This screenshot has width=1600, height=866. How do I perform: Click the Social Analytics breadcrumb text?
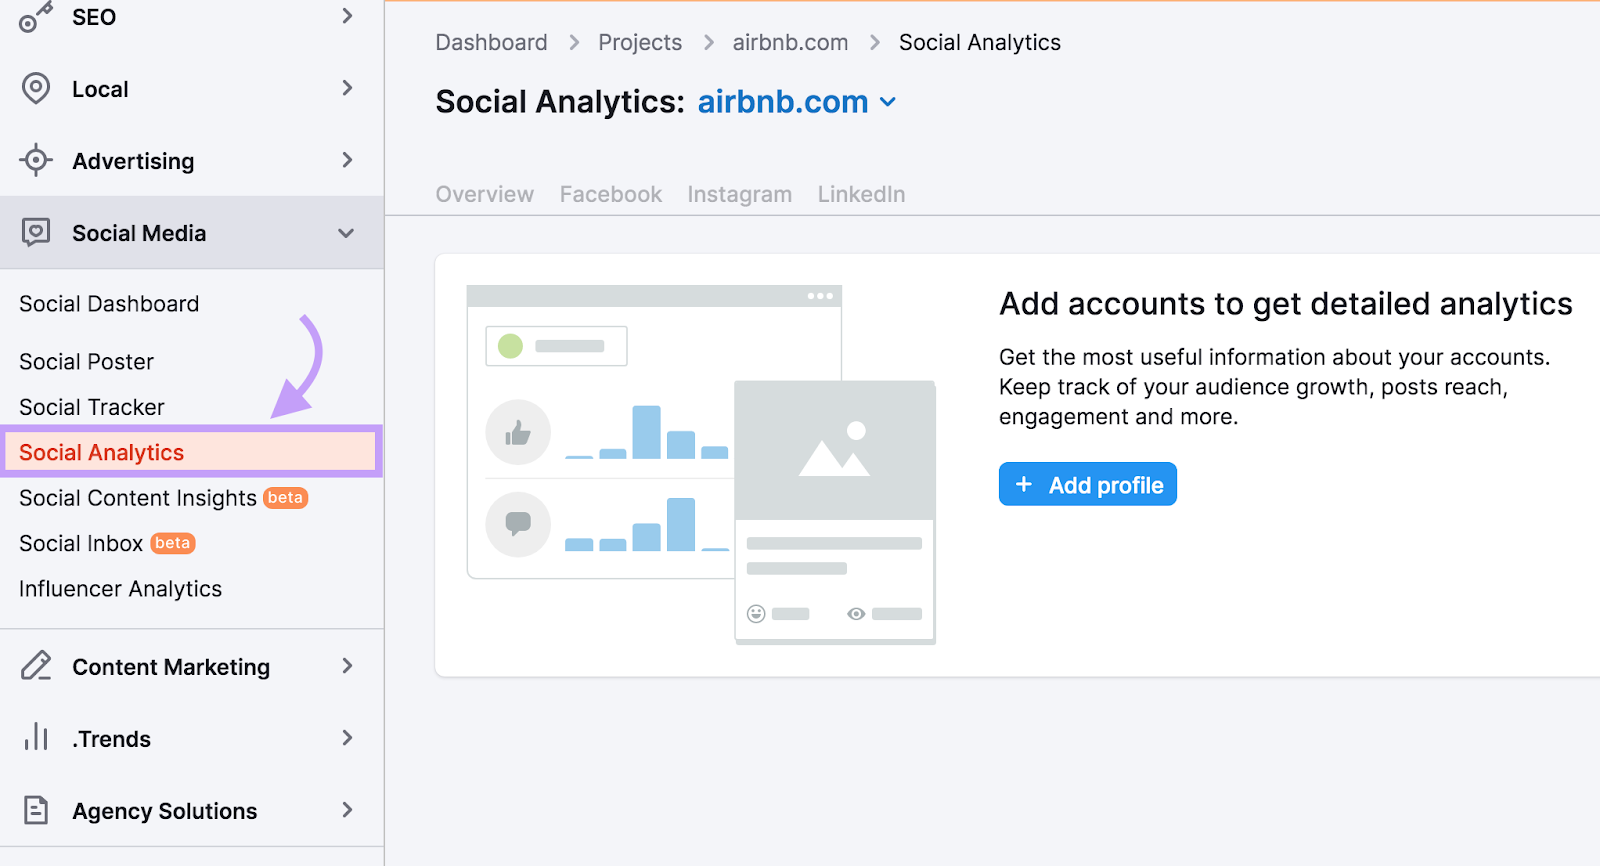coord(979,42)
